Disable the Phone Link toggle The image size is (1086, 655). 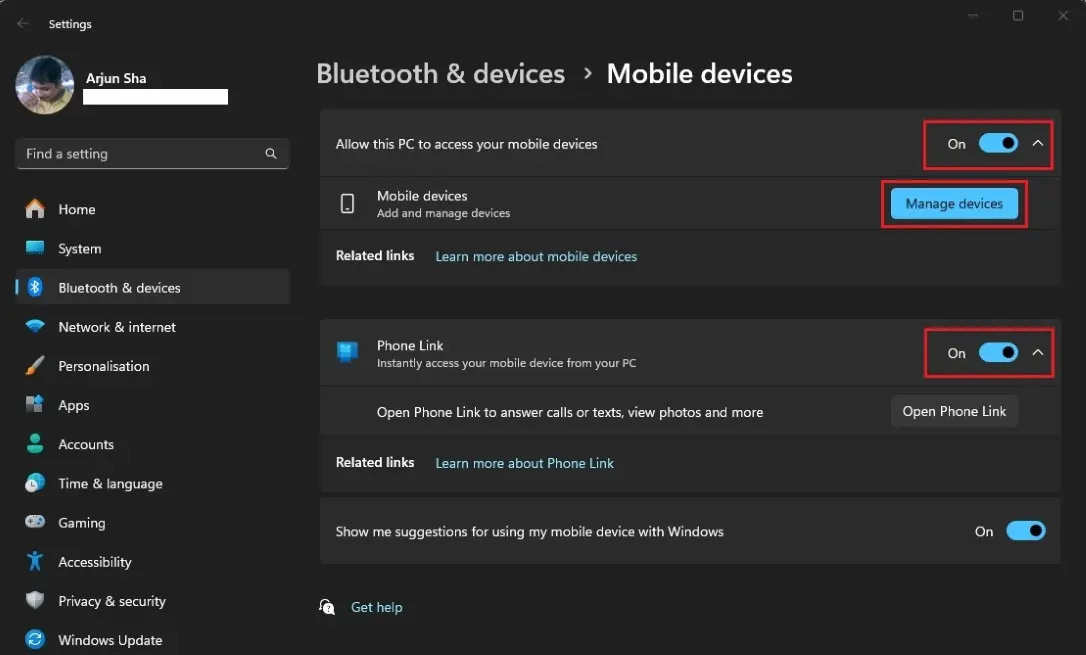[x=997, y=352]
